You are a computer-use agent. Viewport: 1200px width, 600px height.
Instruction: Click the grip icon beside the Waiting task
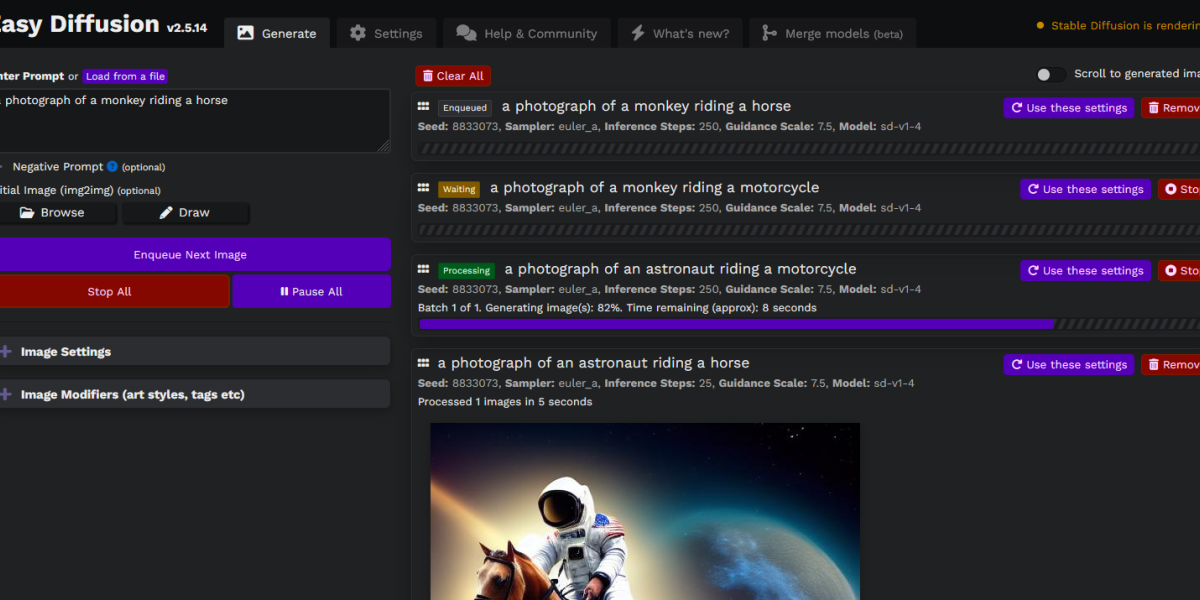point(423,188)
